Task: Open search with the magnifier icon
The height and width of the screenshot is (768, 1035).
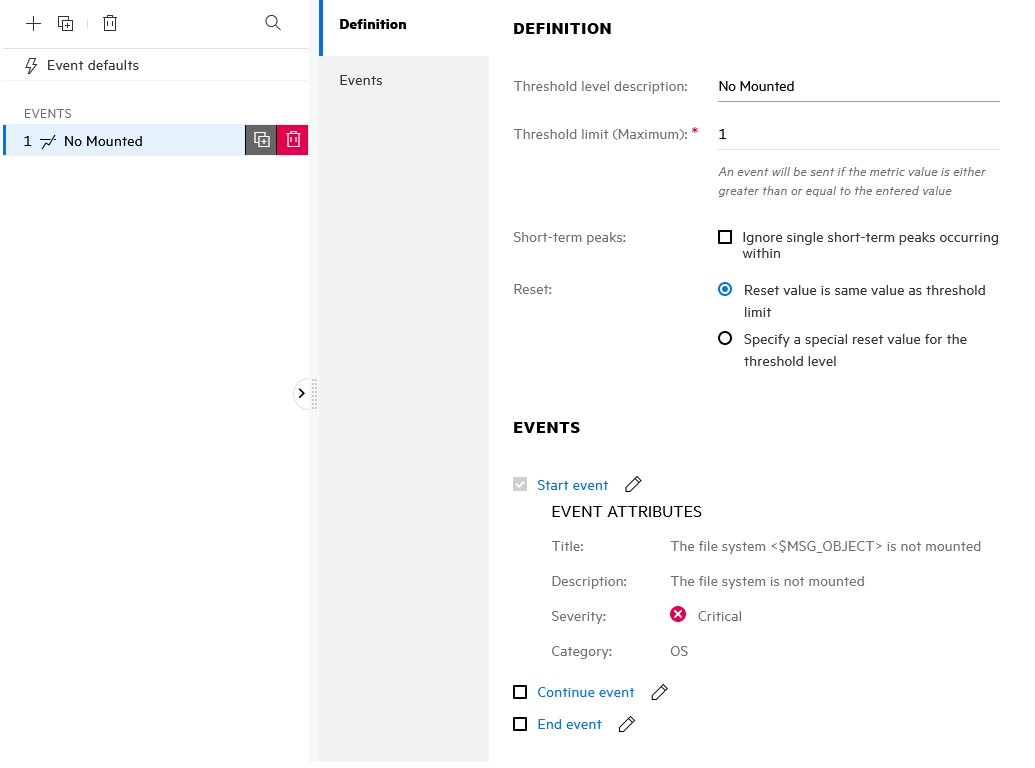Action: (273, 22)
